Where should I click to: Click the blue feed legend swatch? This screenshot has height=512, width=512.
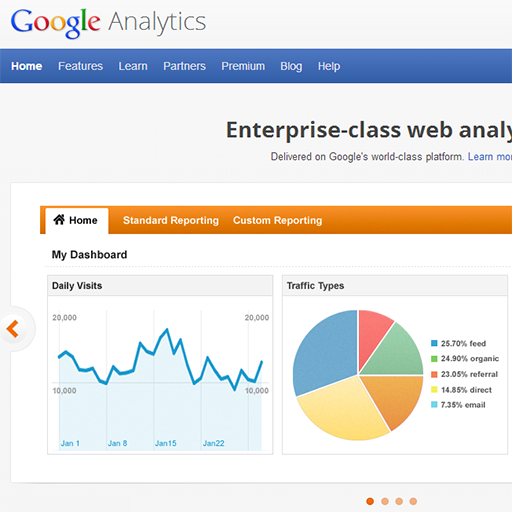(x=434, y=343)
